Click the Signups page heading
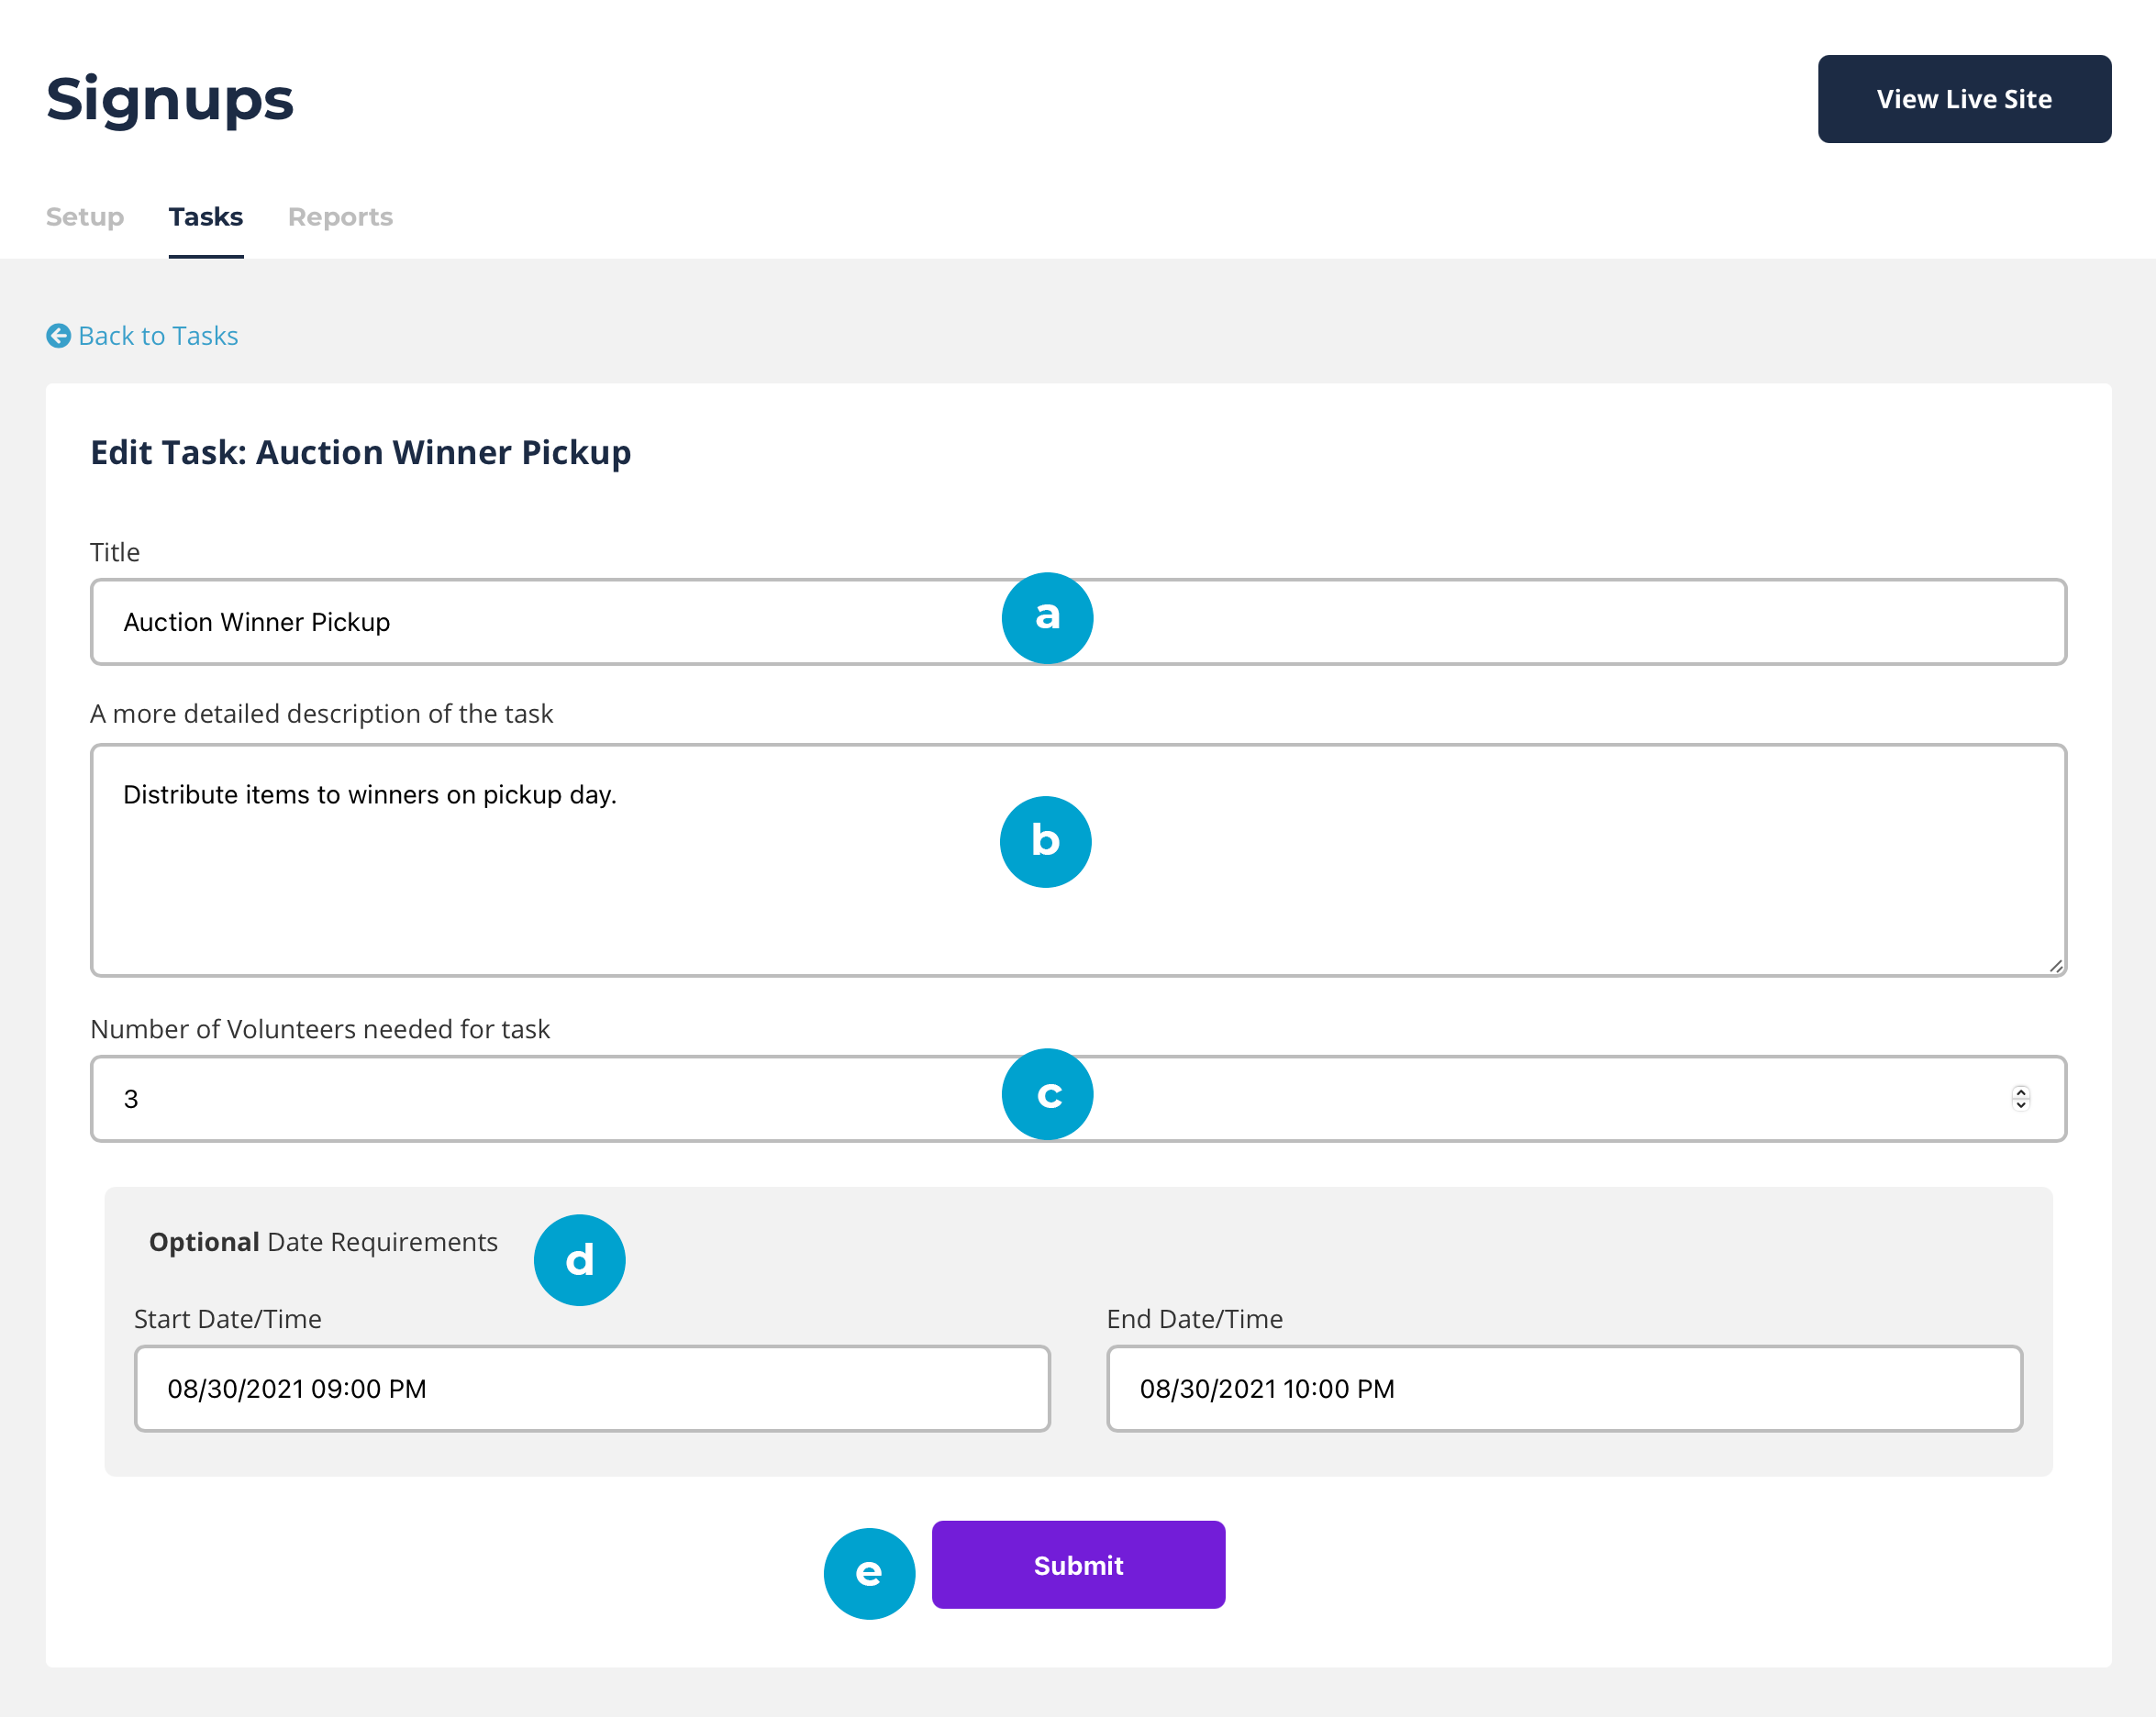This screenshot has height=1717, width=2156. [x=170, y=99]
